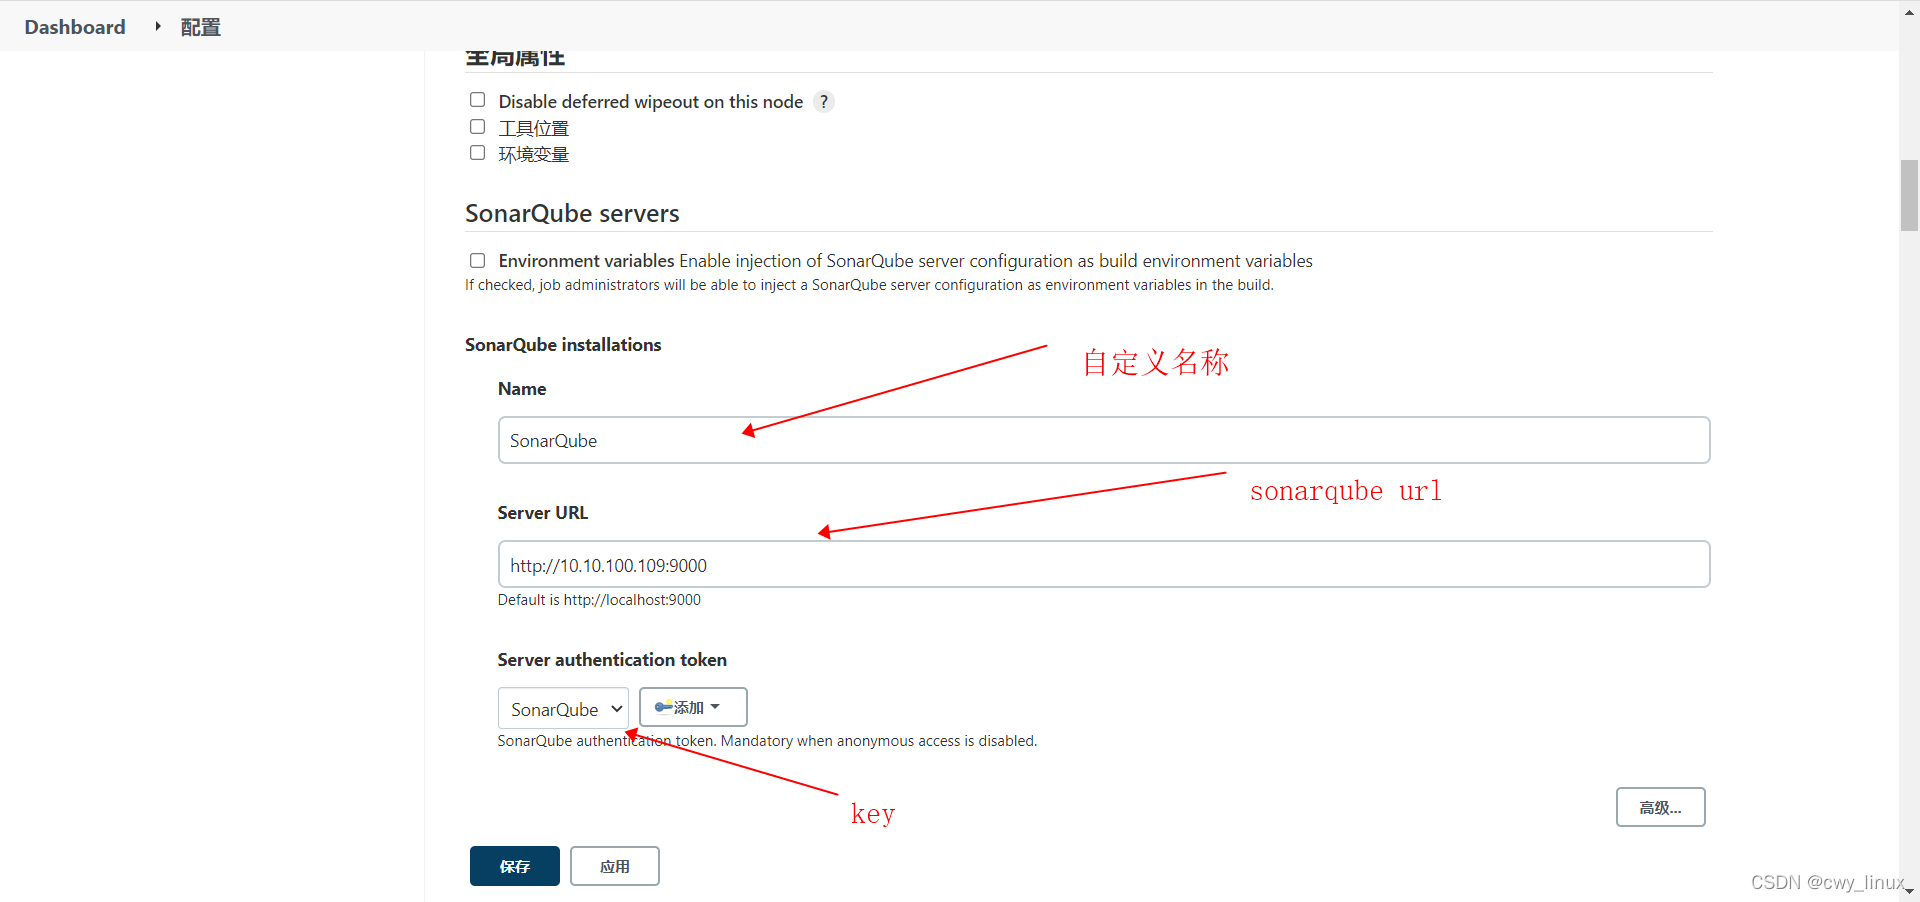1920x902 pixels.
Task: Click the 'If checked, job administrators' description
Action: point(869,285)
